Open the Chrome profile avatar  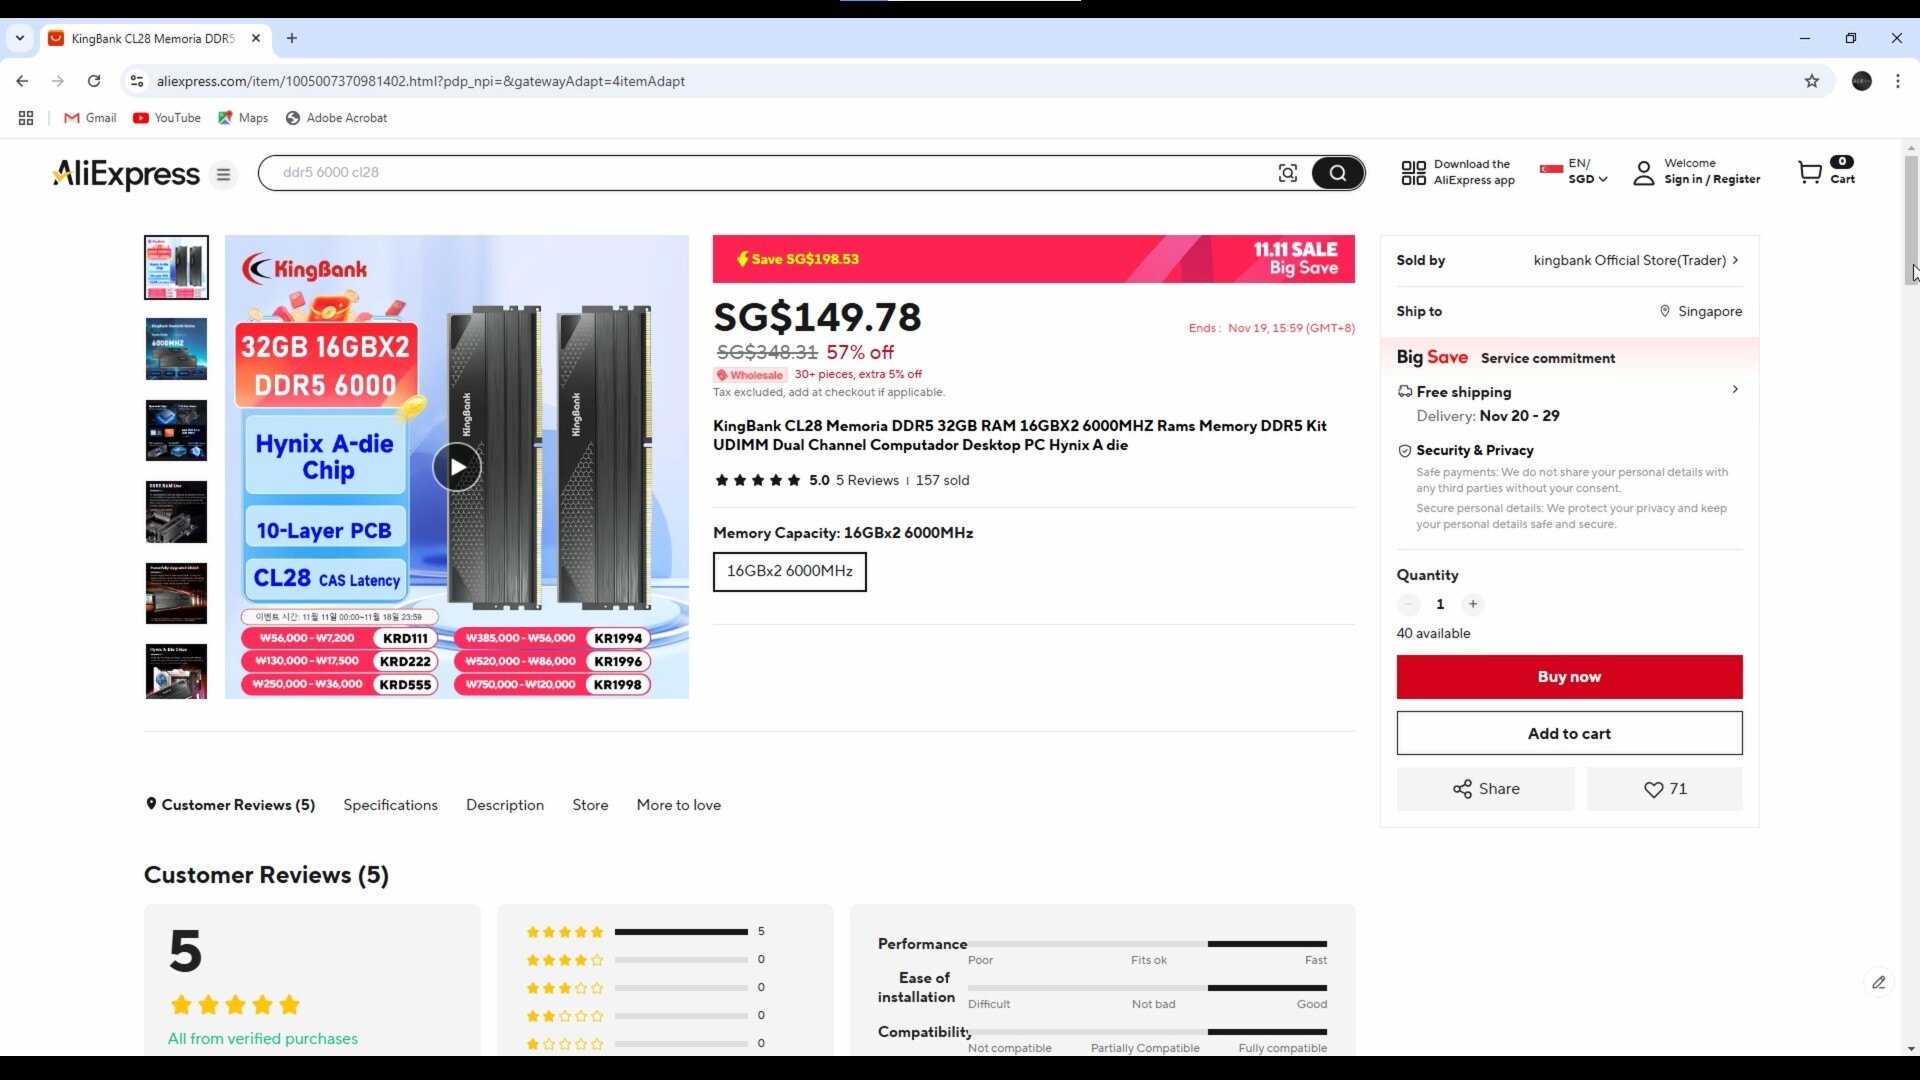click(x=1862, y=81)
